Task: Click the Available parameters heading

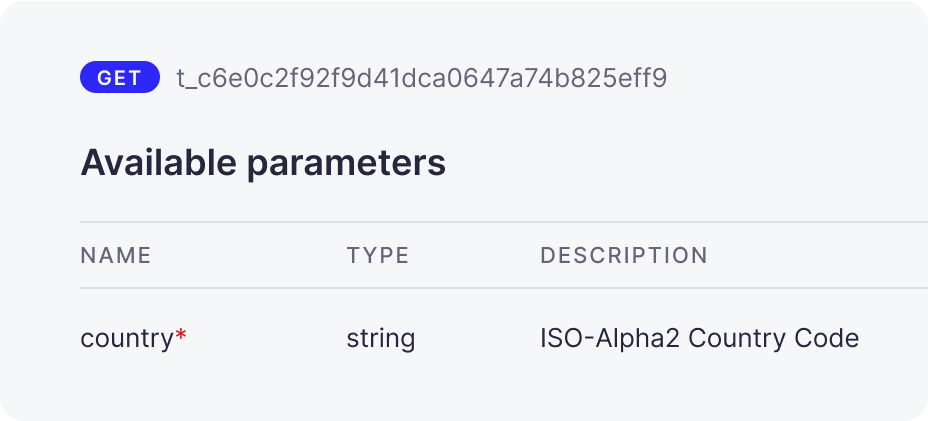Action: tap(263, 163)
